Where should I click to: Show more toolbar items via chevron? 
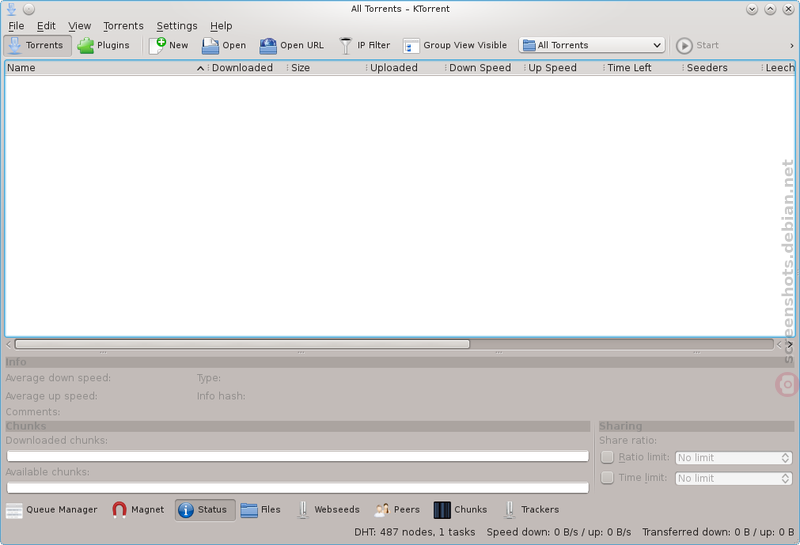click(x=792, y=45)
